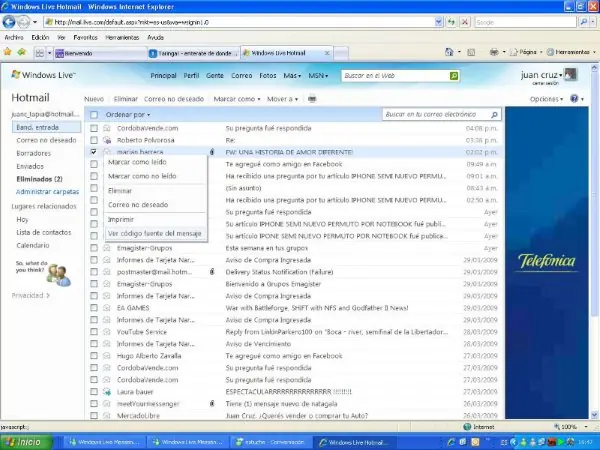600x450 pixels.
Task: Click the Windows Live logo
Action: 43,75
